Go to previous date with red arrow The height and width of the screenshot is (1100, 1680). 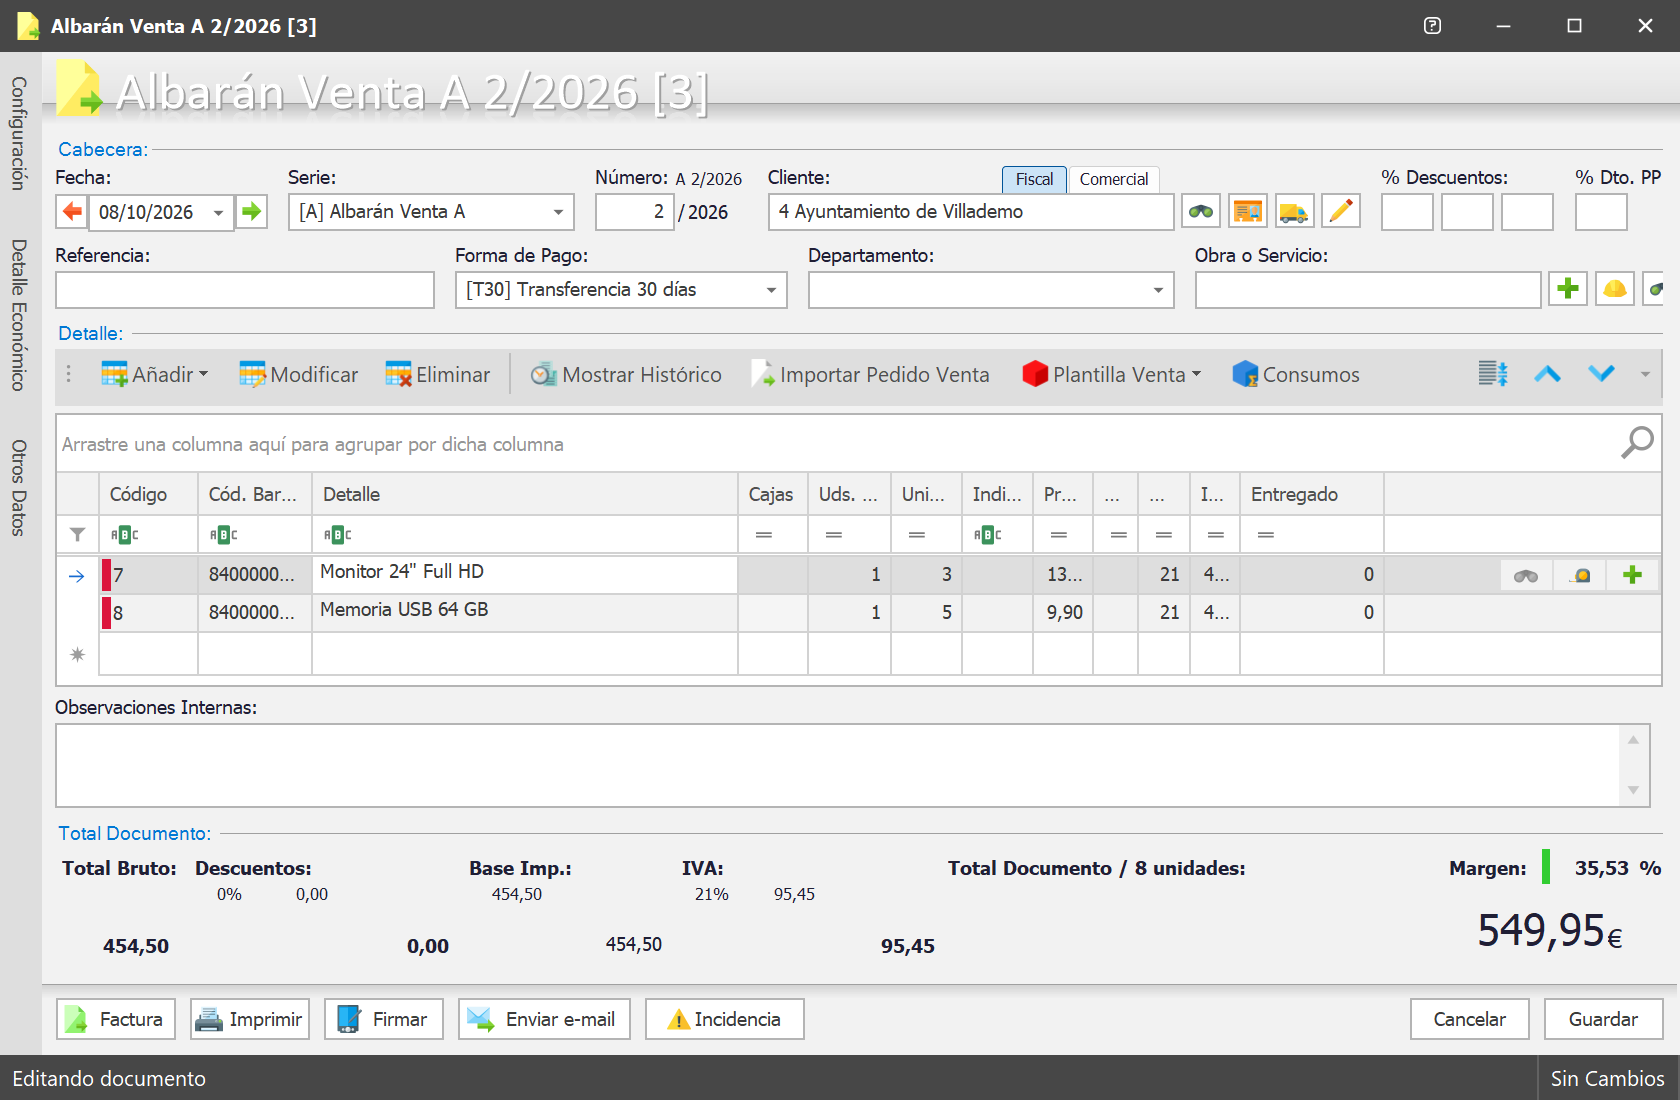point(72,212)
